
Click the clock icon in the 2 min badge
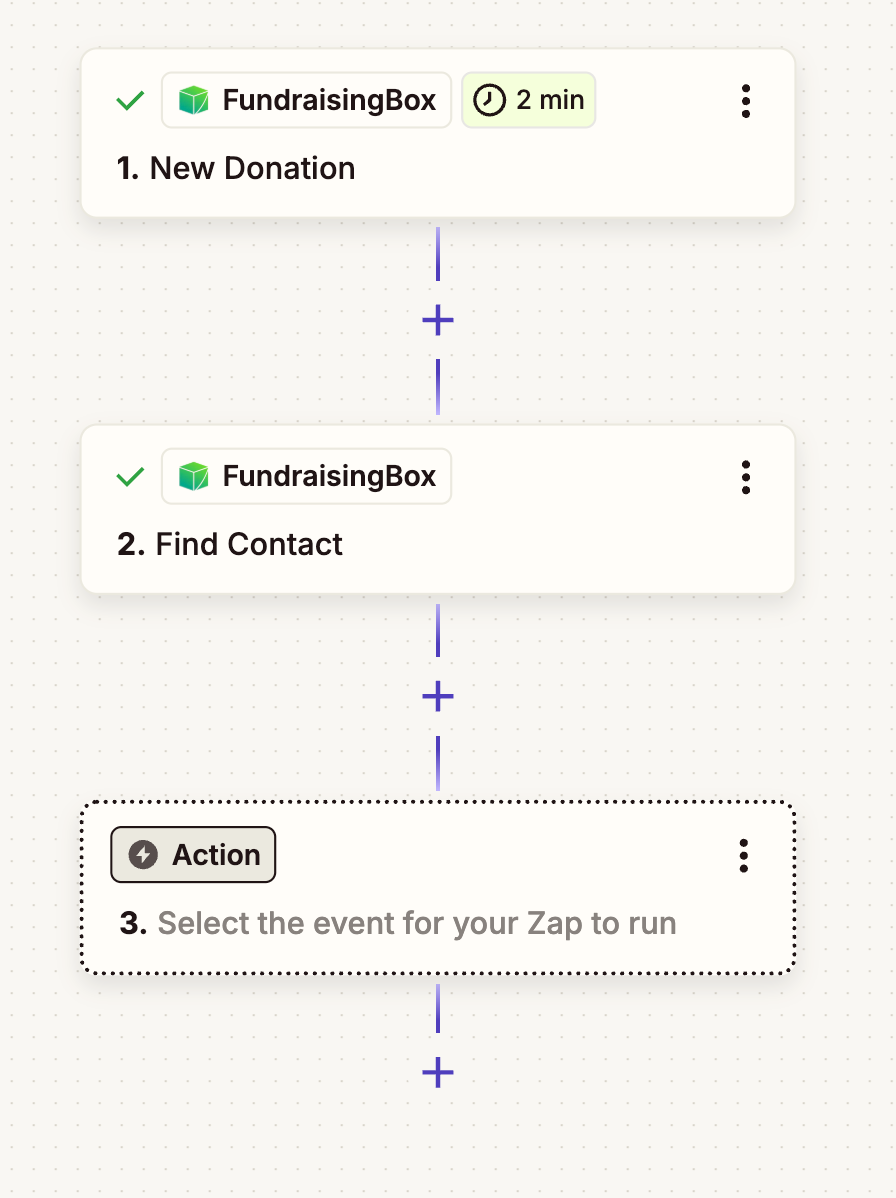pos(489,100)
